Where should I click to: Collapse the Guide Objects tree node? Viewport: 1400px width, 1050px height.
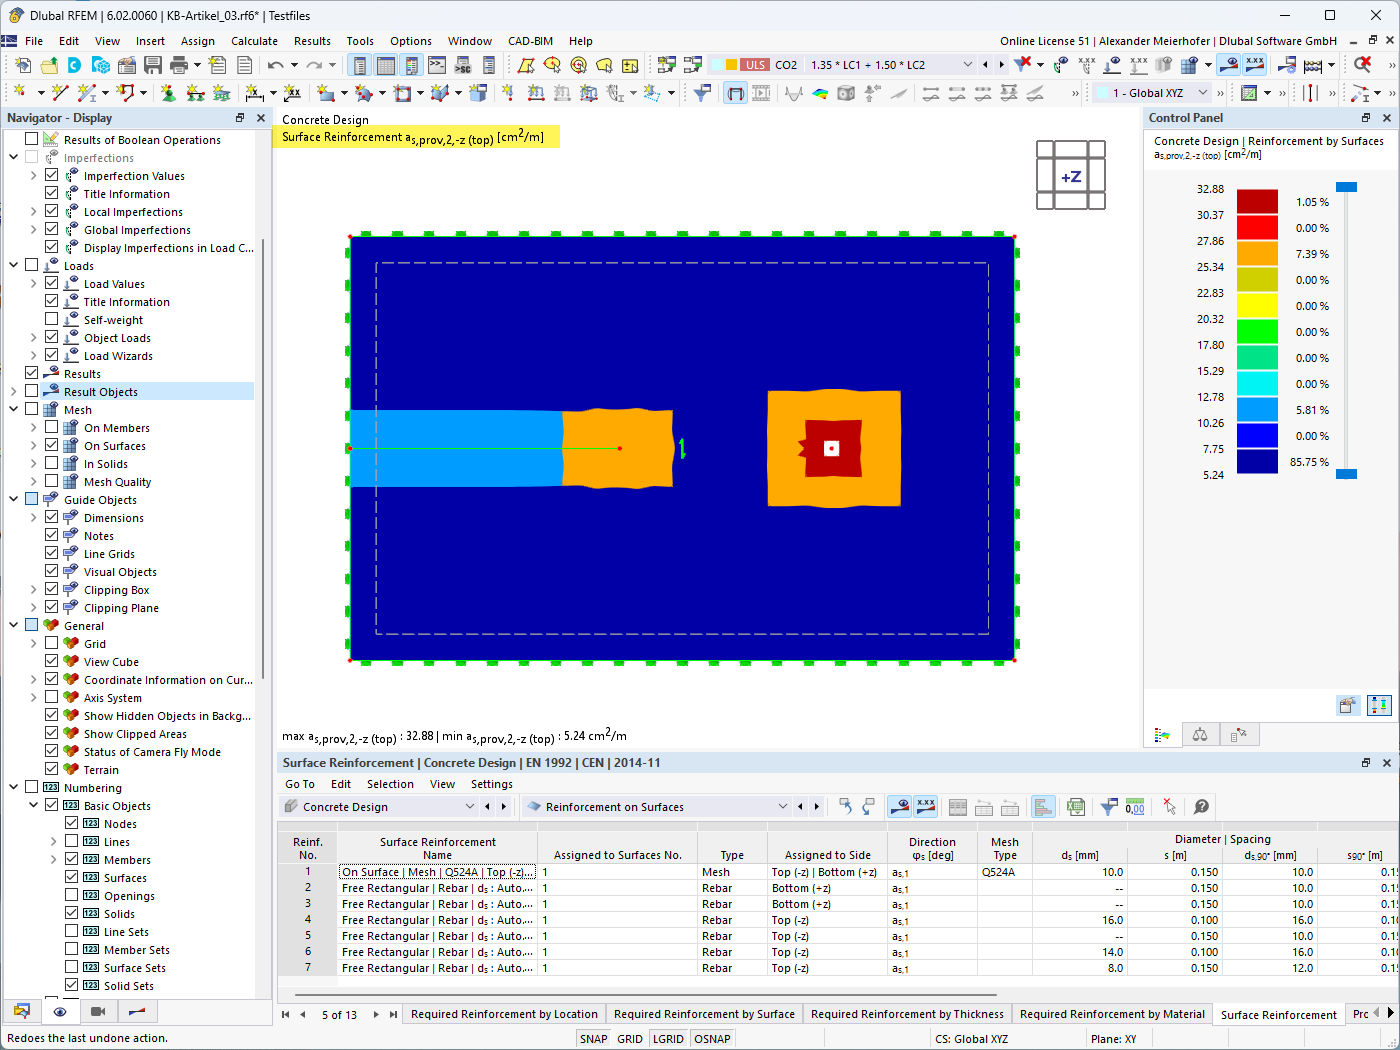(14, 500)
